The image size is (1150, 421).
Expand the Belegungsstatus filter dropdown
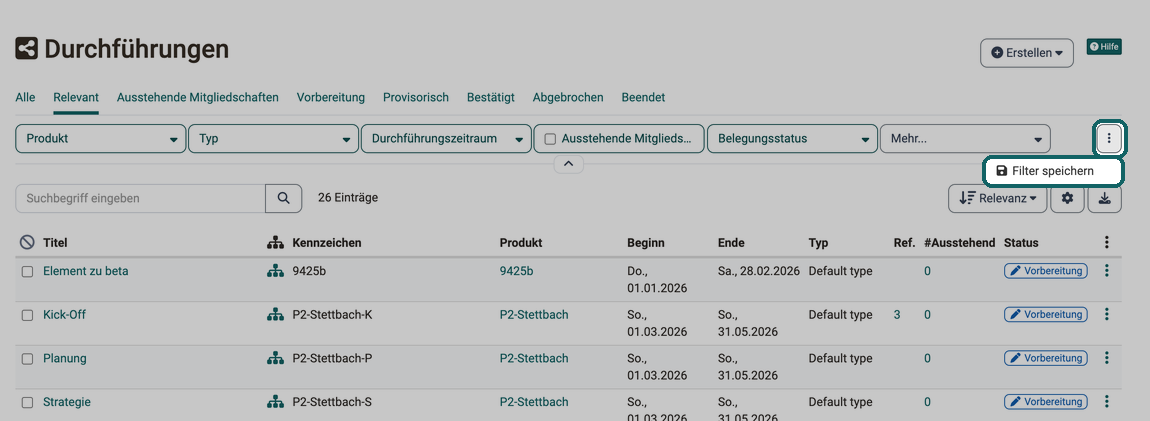pos(792,139)
